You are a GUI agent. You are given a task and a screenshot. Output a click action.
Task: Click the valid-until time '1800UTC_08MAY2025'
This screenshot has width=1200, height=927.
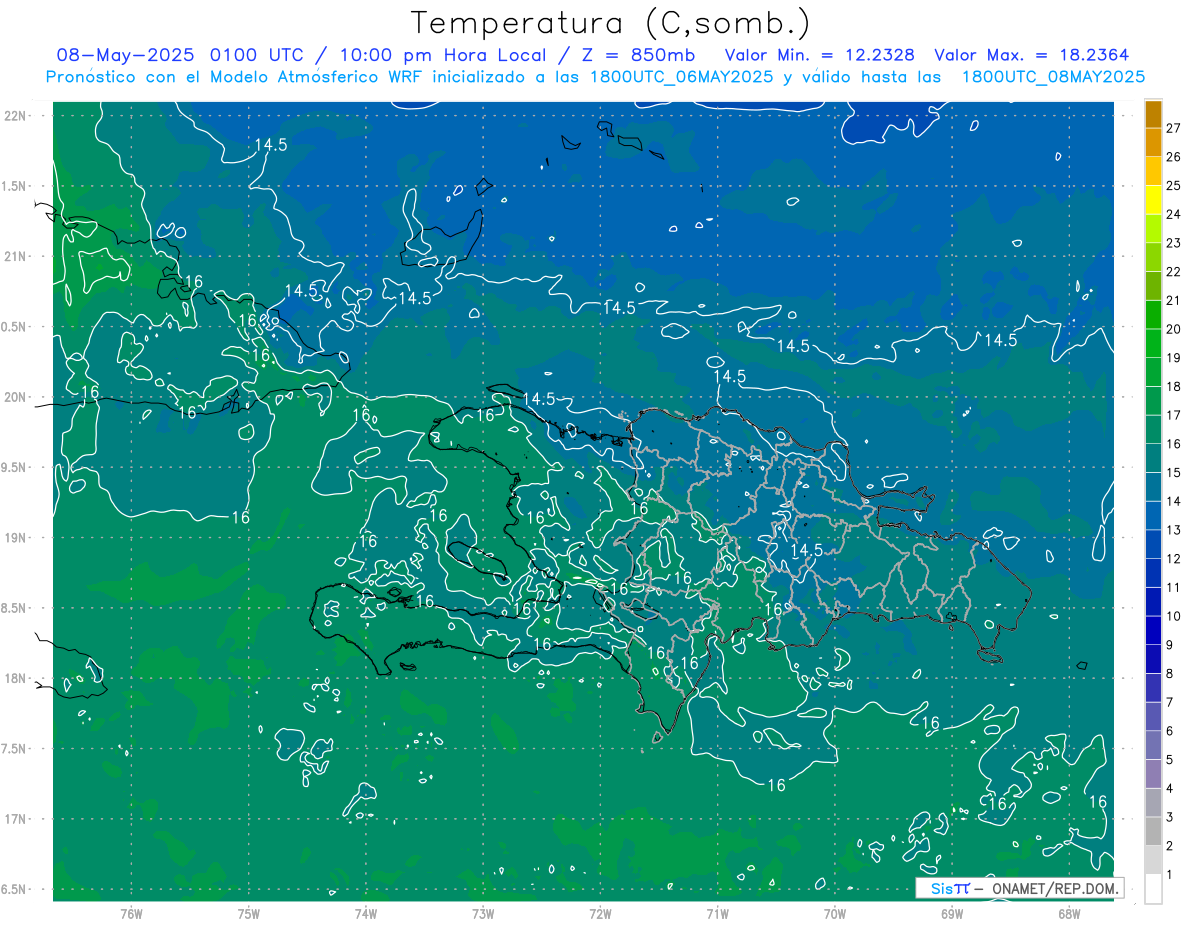click(x=1053, y=77)
